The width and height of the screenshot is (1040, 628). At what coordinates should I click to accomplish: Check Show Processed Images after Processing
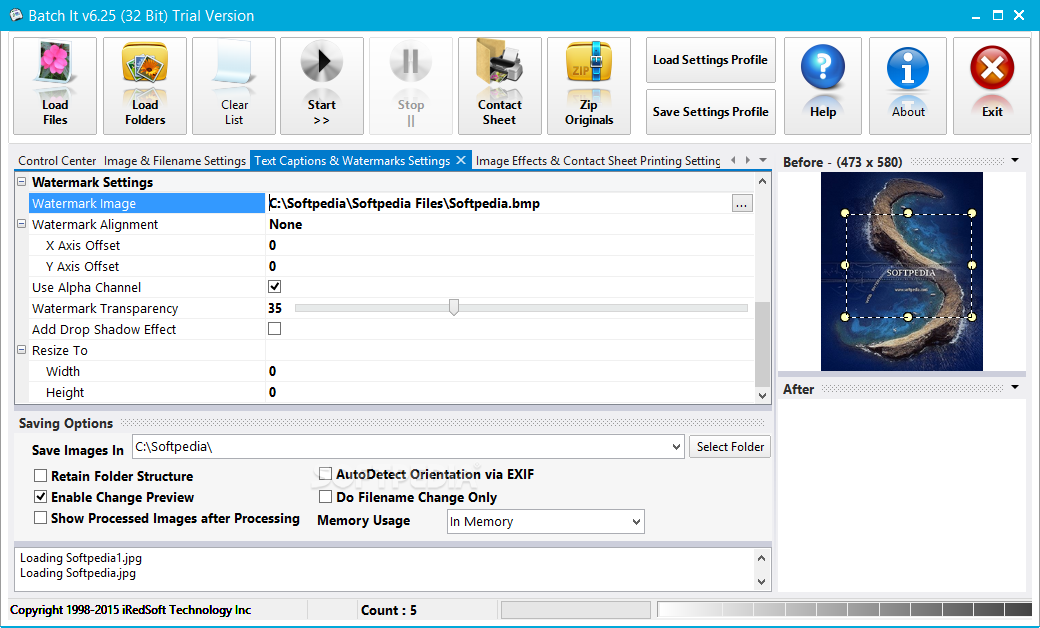[40, 517]
